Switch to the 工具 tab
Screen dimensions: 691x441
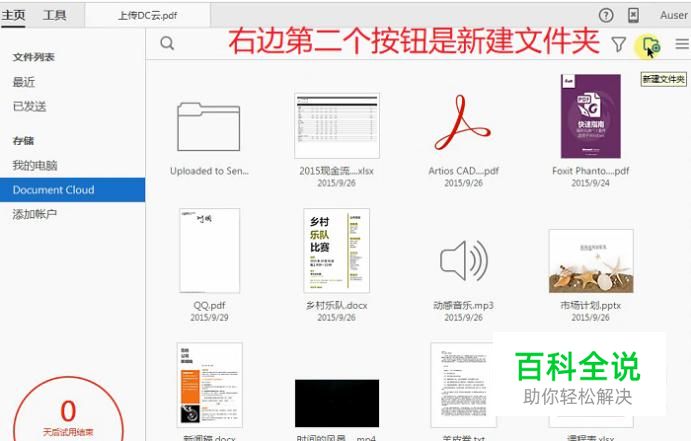pyautogui.click(x=55, y=15)
